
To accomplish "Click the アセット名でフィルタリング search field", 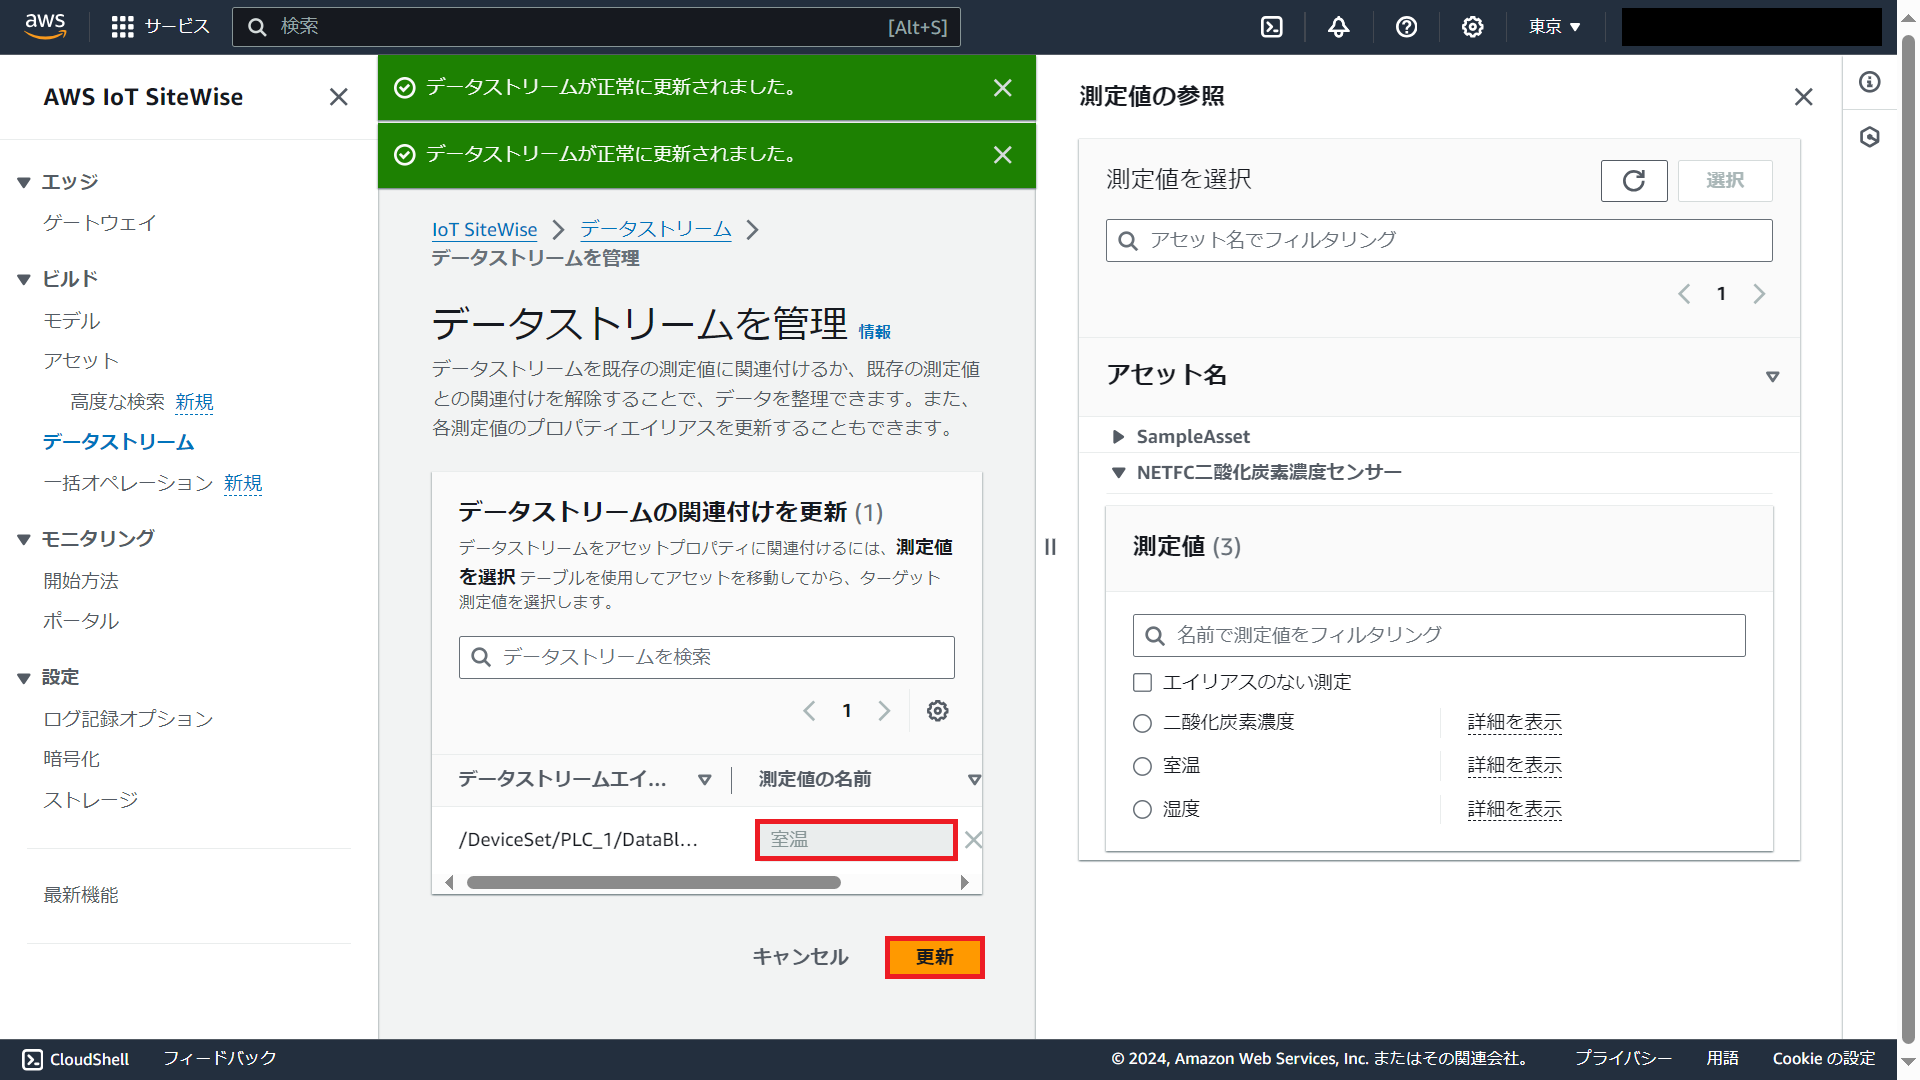I will (1438, 240).
